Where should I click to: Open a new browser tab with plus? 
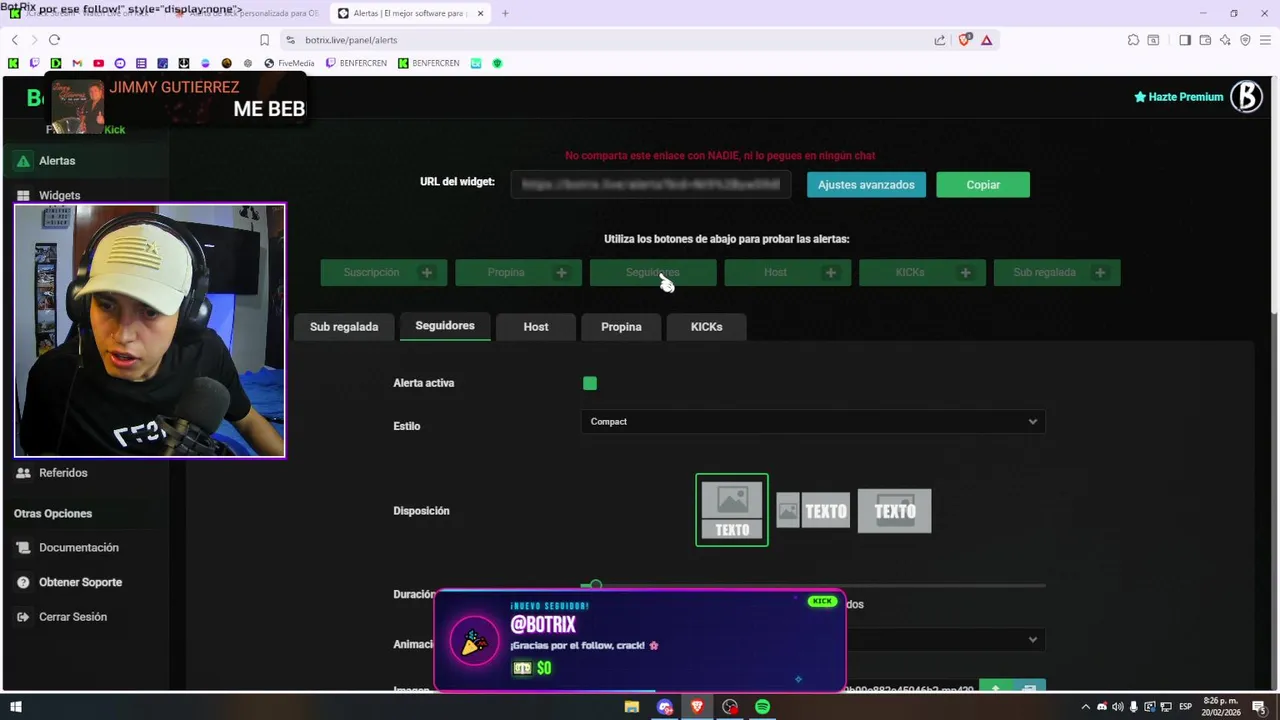tap(505, 13)
